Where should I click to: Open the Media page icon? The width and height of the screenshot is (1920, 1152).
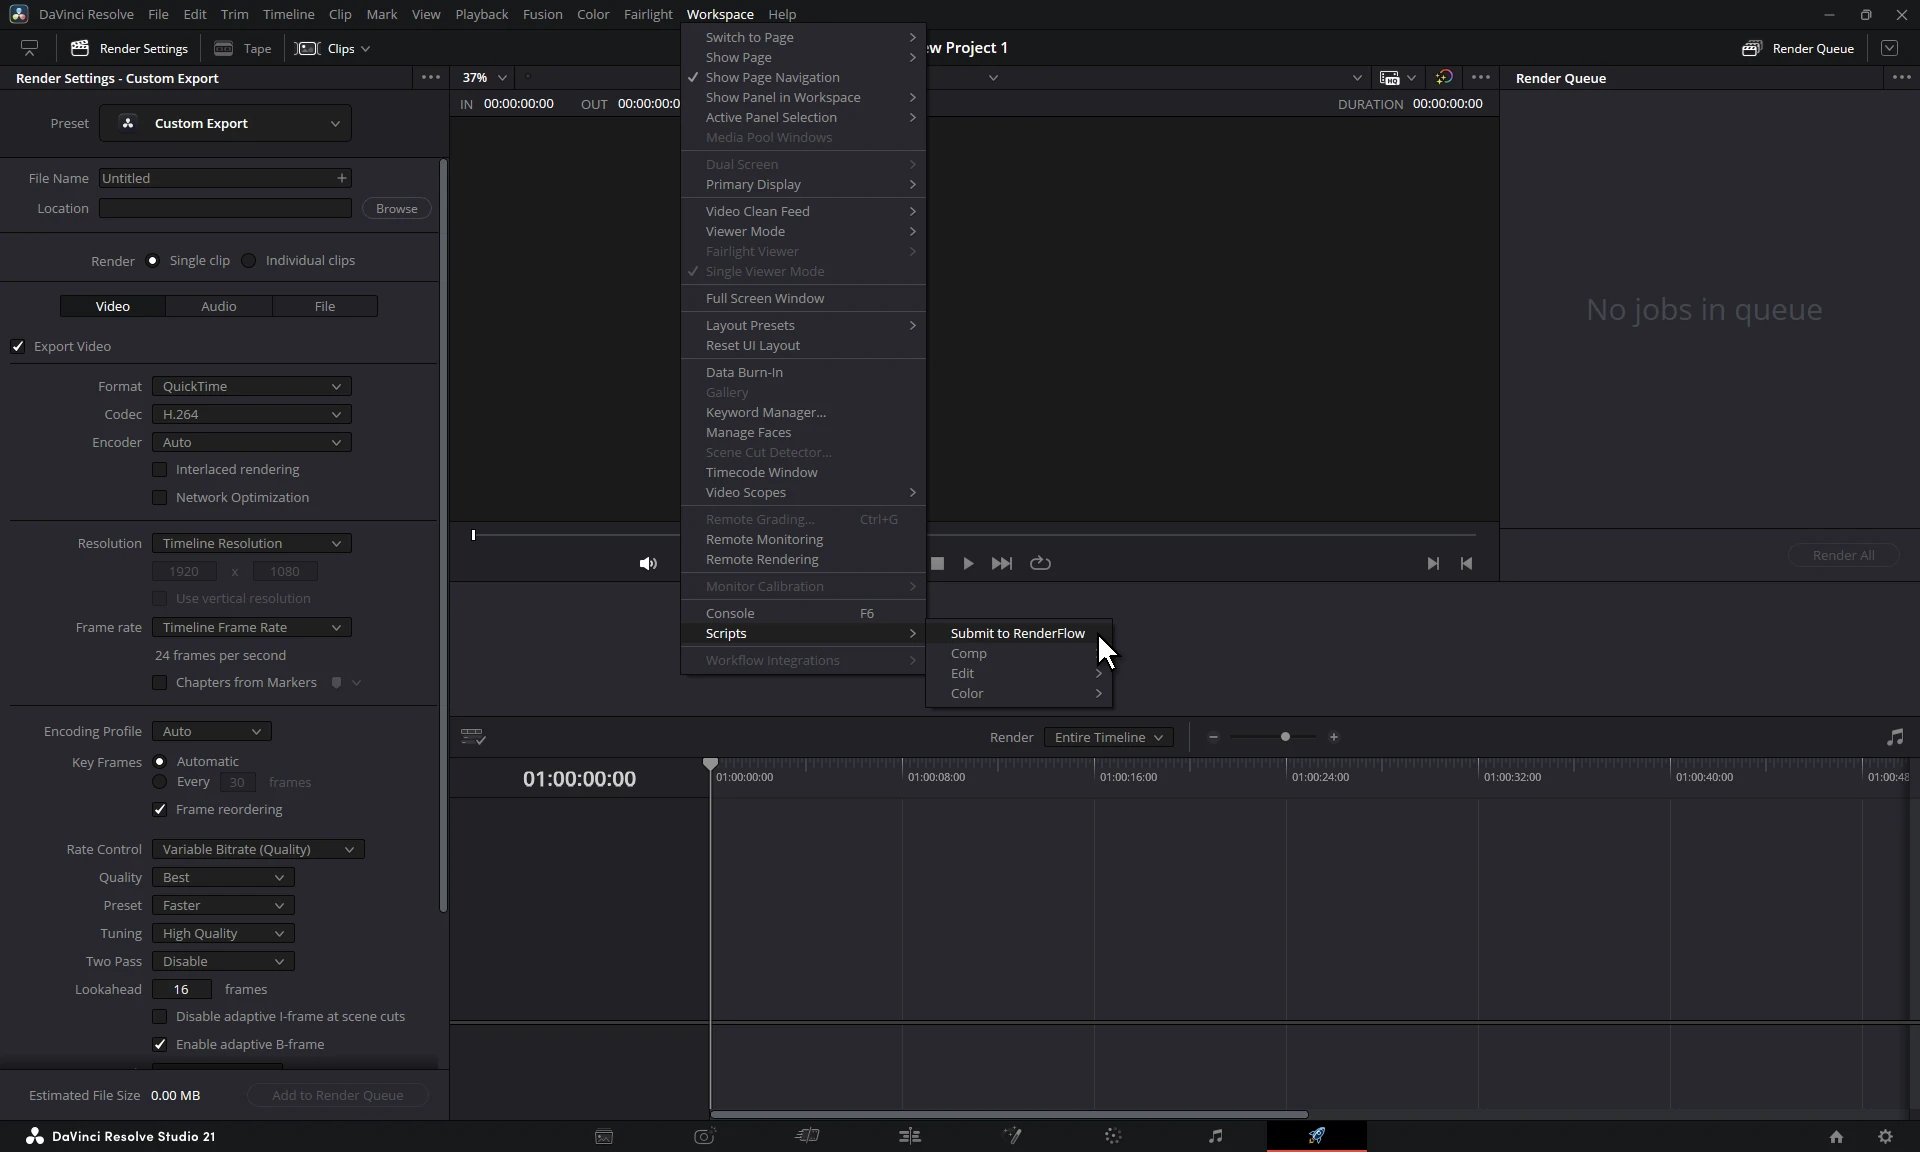point(604,1136)
